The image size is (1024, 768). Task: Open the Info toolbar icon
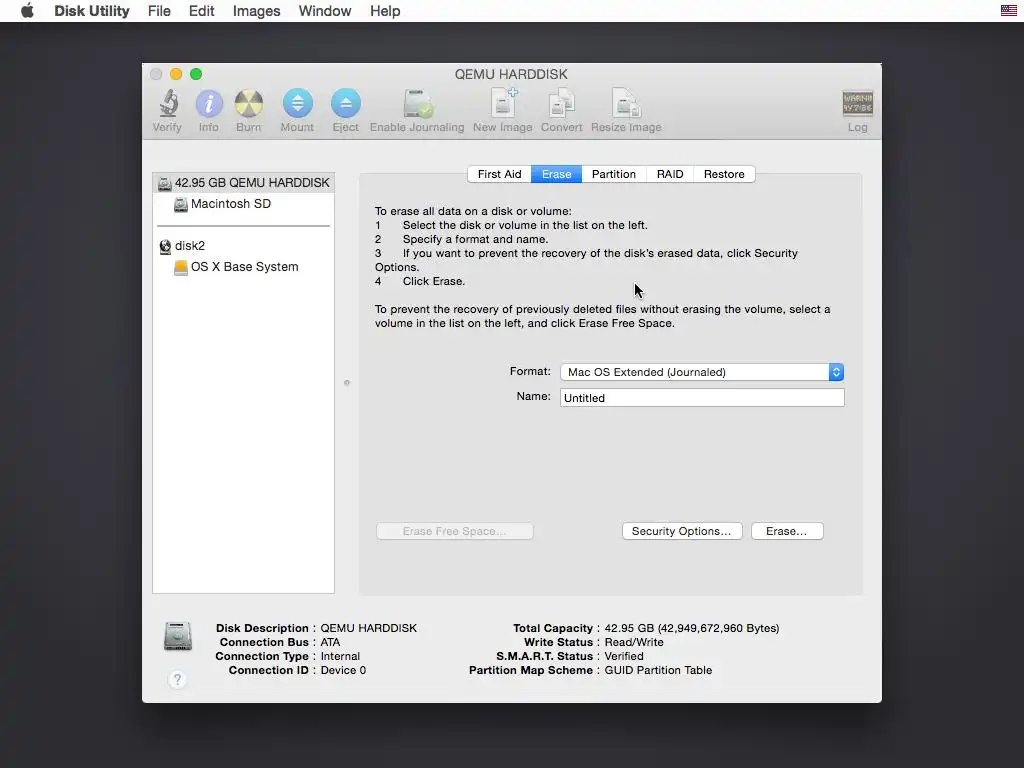(209, 104)
